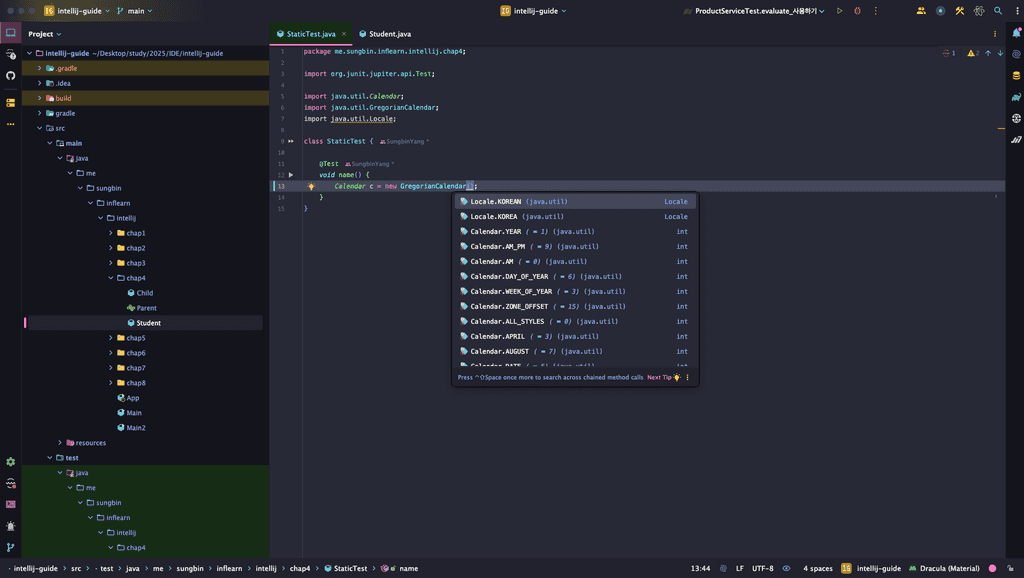
Task: Collapse the src folder
Action: (x=40, y=129)
